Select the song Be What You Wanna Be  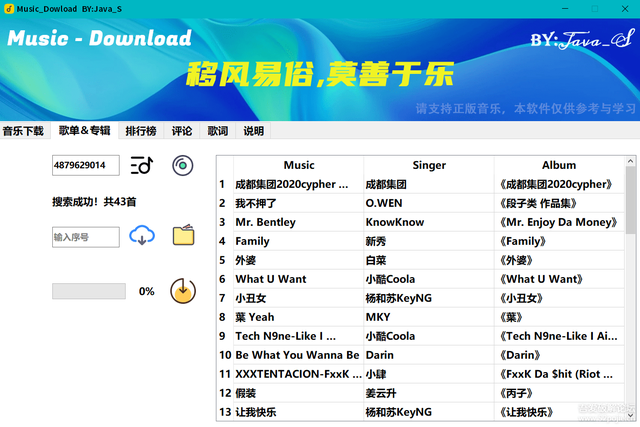pyautogui.click(x=297, y=355)
